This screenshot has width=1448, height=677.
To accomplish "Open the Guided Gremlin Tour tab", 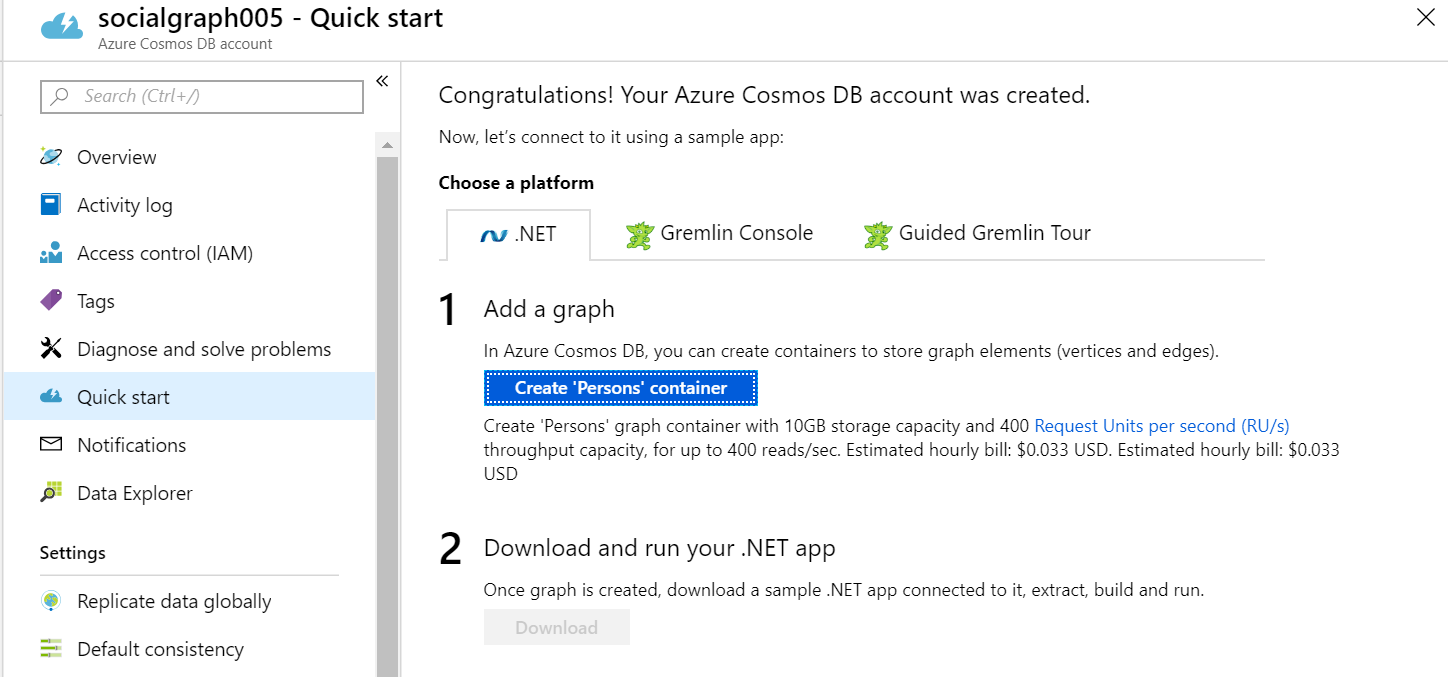I will click(977, 234).
